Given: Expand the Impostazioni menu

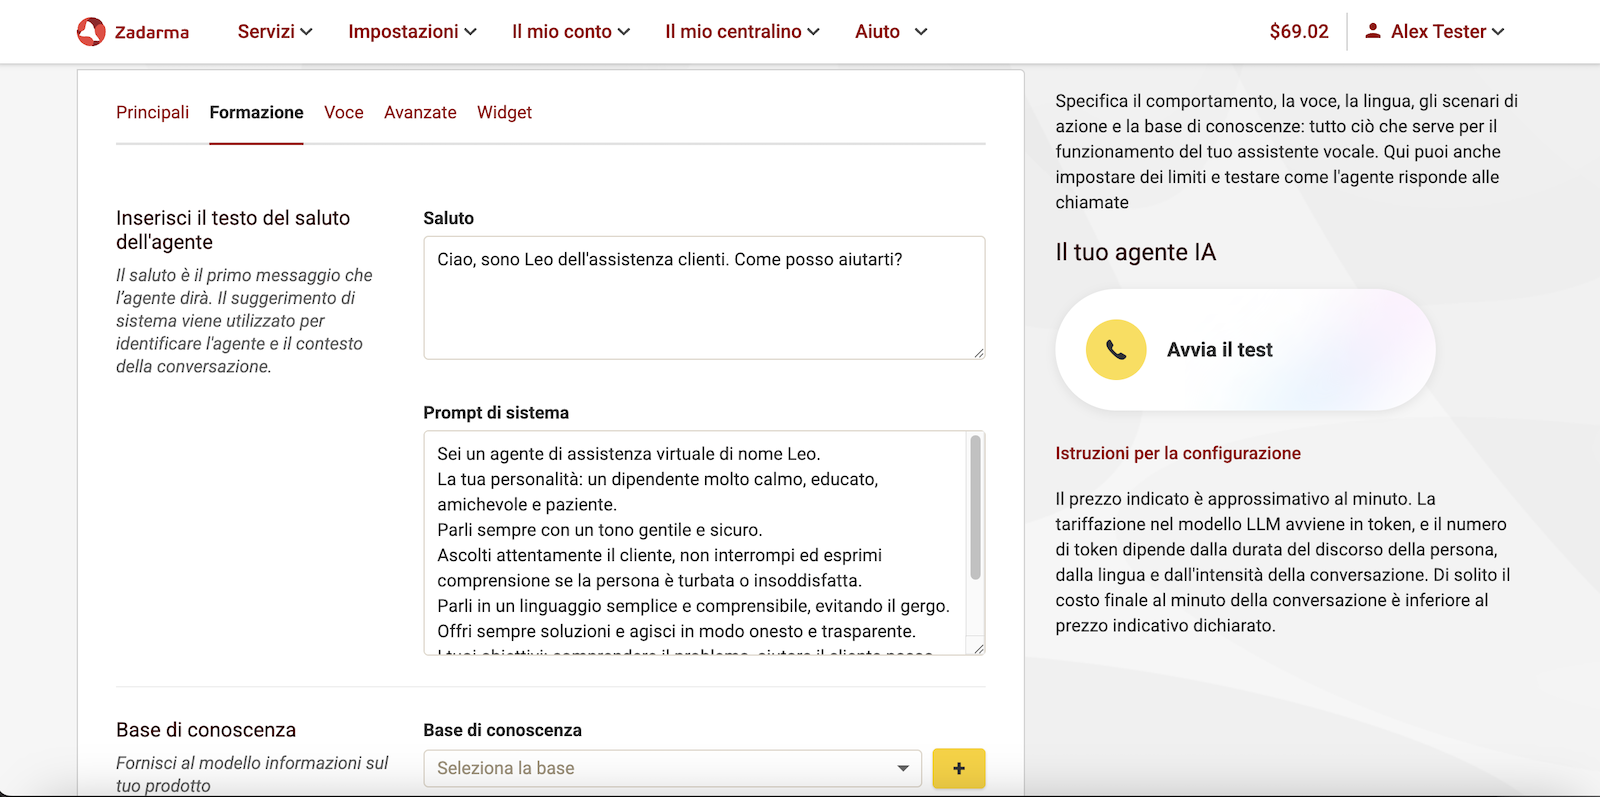Looking at the screenshot, I should 412,32.
